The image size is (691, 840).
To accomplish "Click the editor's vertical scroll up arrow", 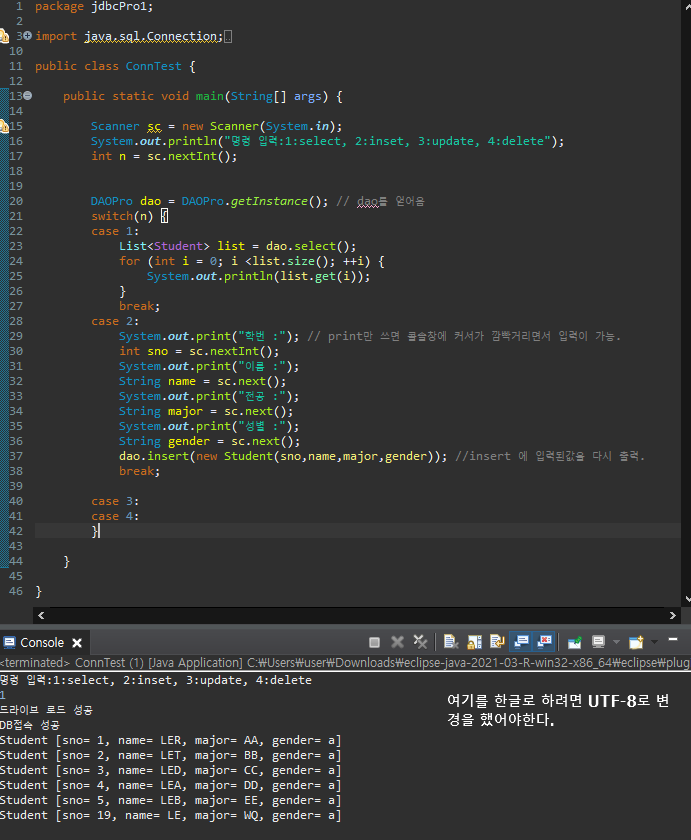I will click(x=687, y=7).
